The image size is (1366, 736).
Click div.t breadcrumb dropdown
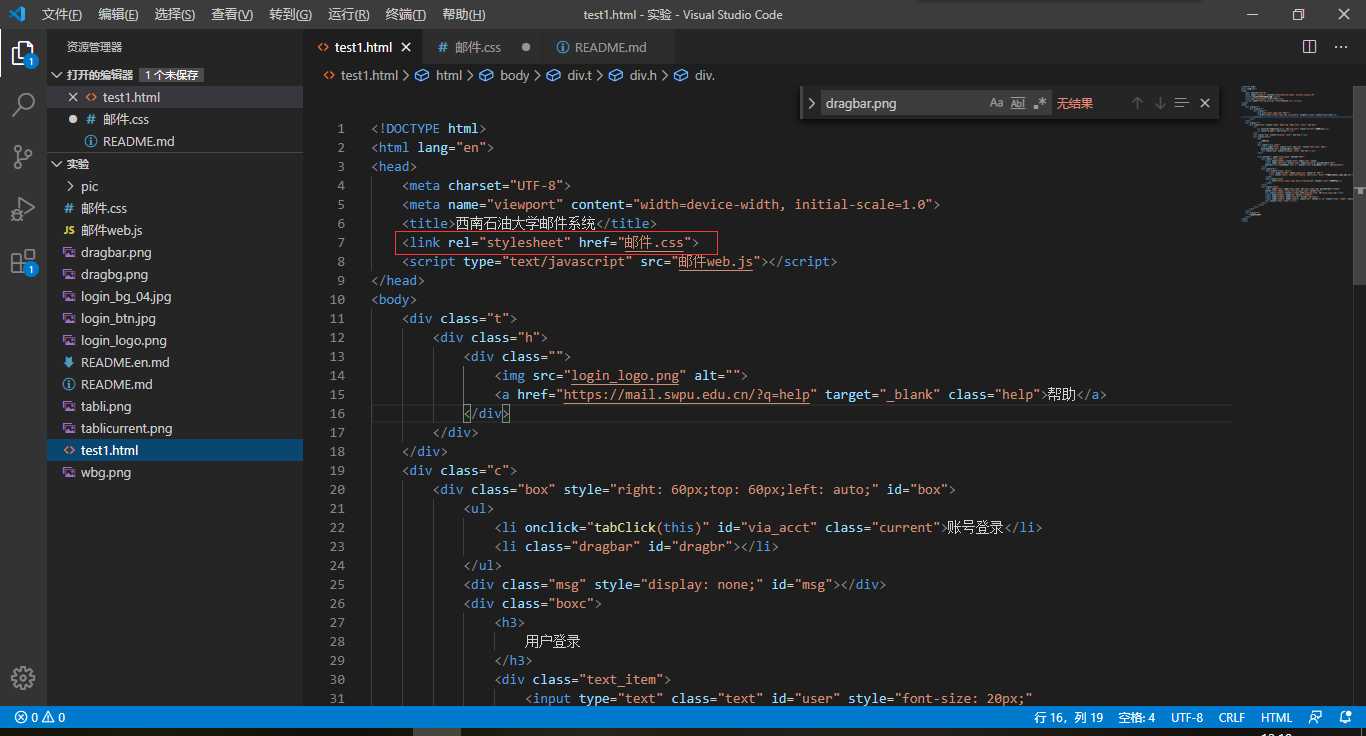(569, 75)
